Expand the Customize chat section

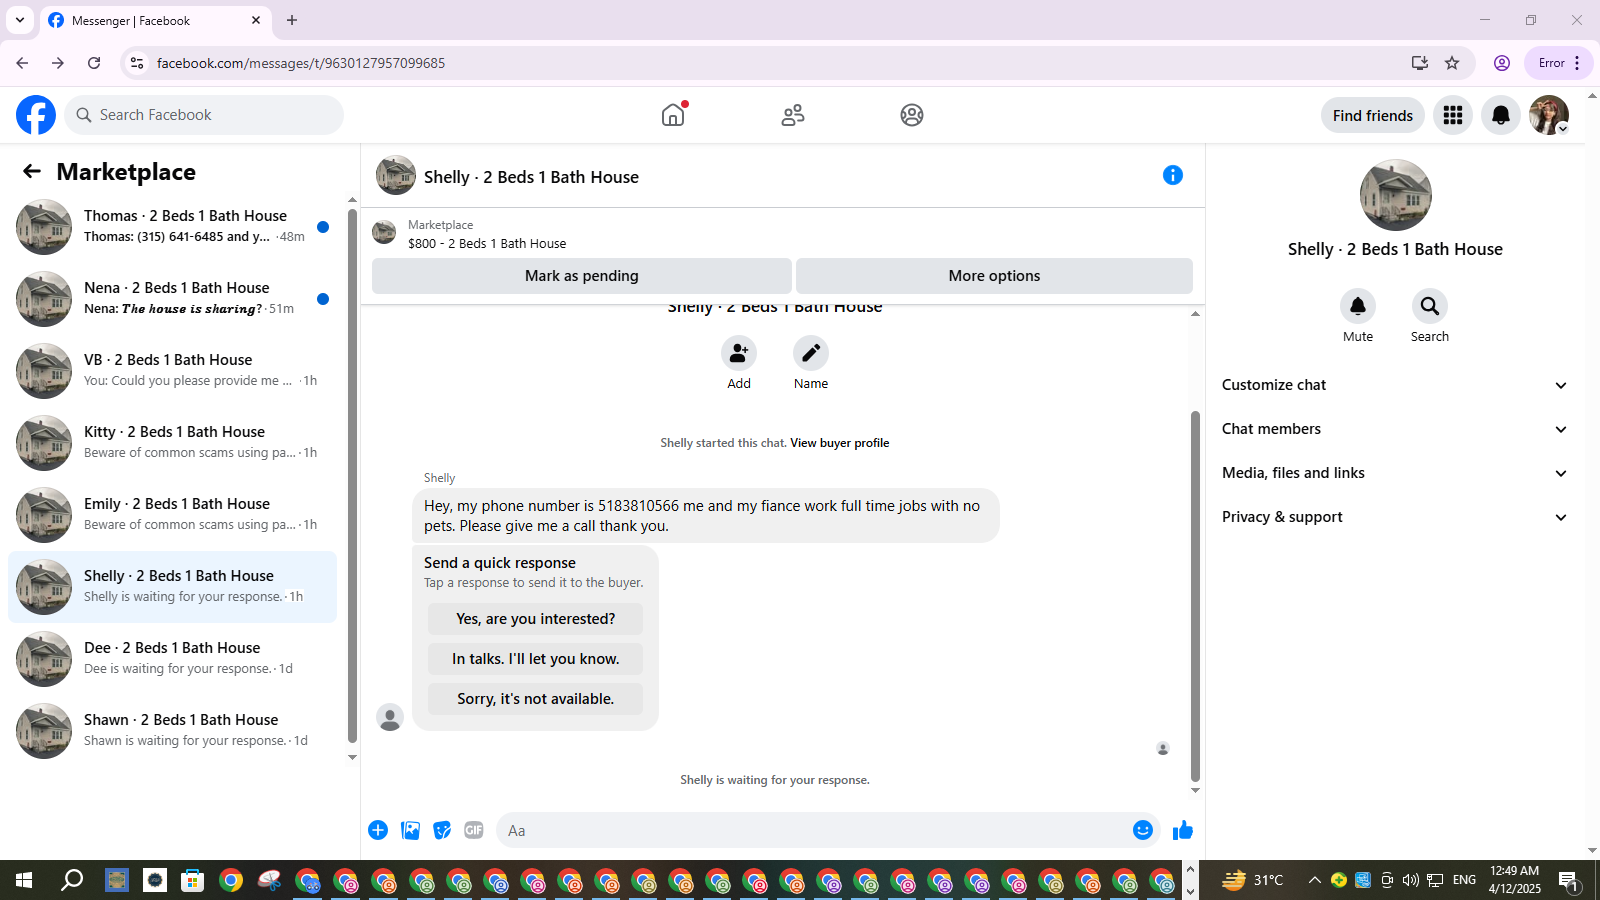pos(1395,385)
